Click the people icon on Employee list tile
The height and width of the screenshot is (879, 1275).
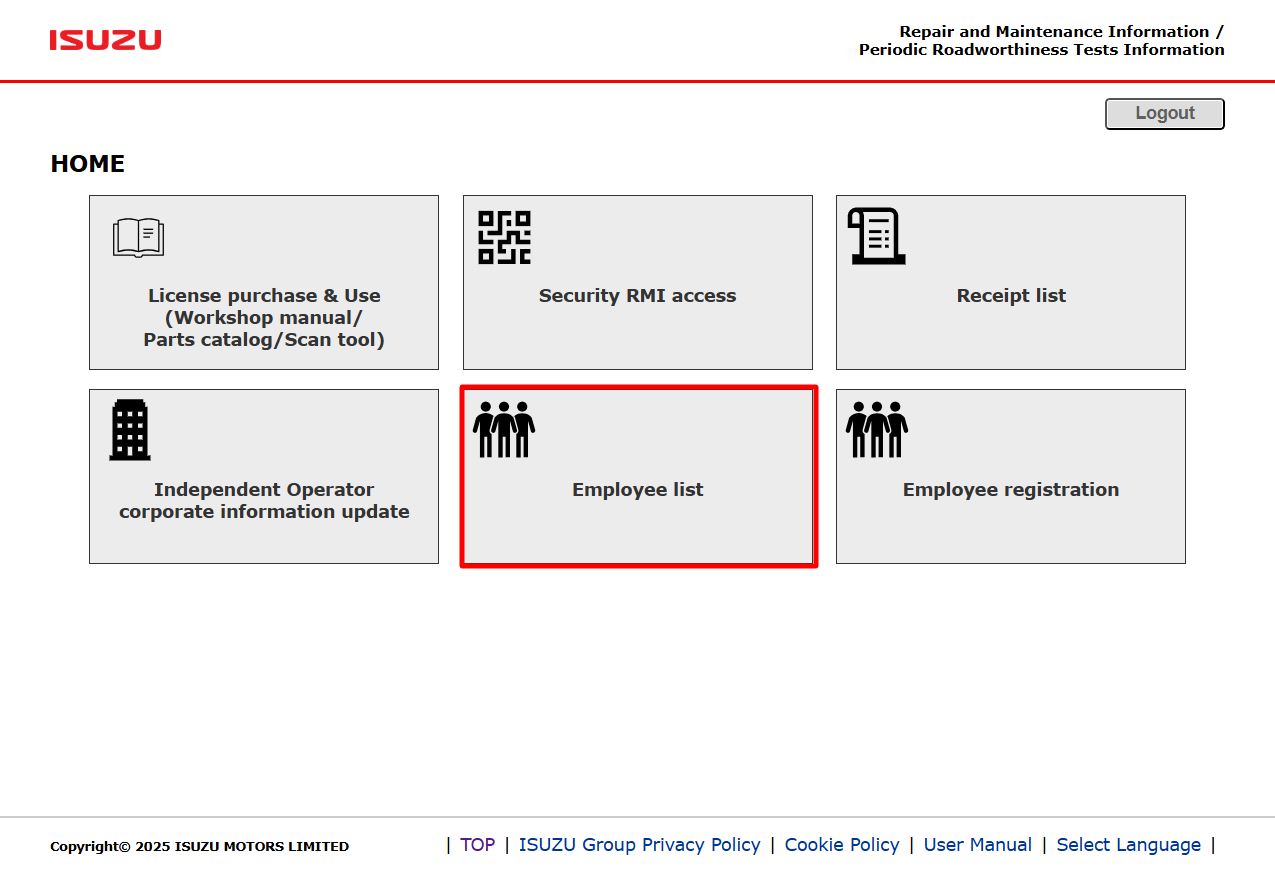504,430
